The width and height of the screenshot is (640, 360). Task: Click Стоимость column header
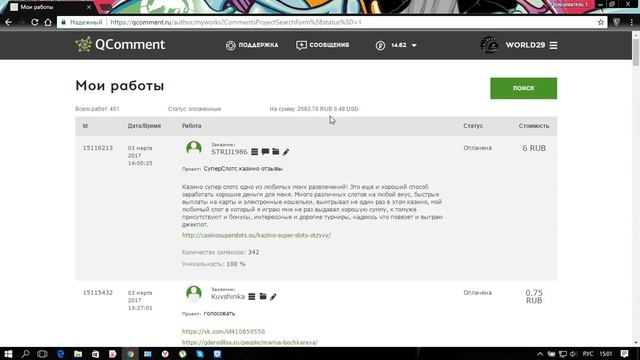pyautogui.click(x=534, y=126)
